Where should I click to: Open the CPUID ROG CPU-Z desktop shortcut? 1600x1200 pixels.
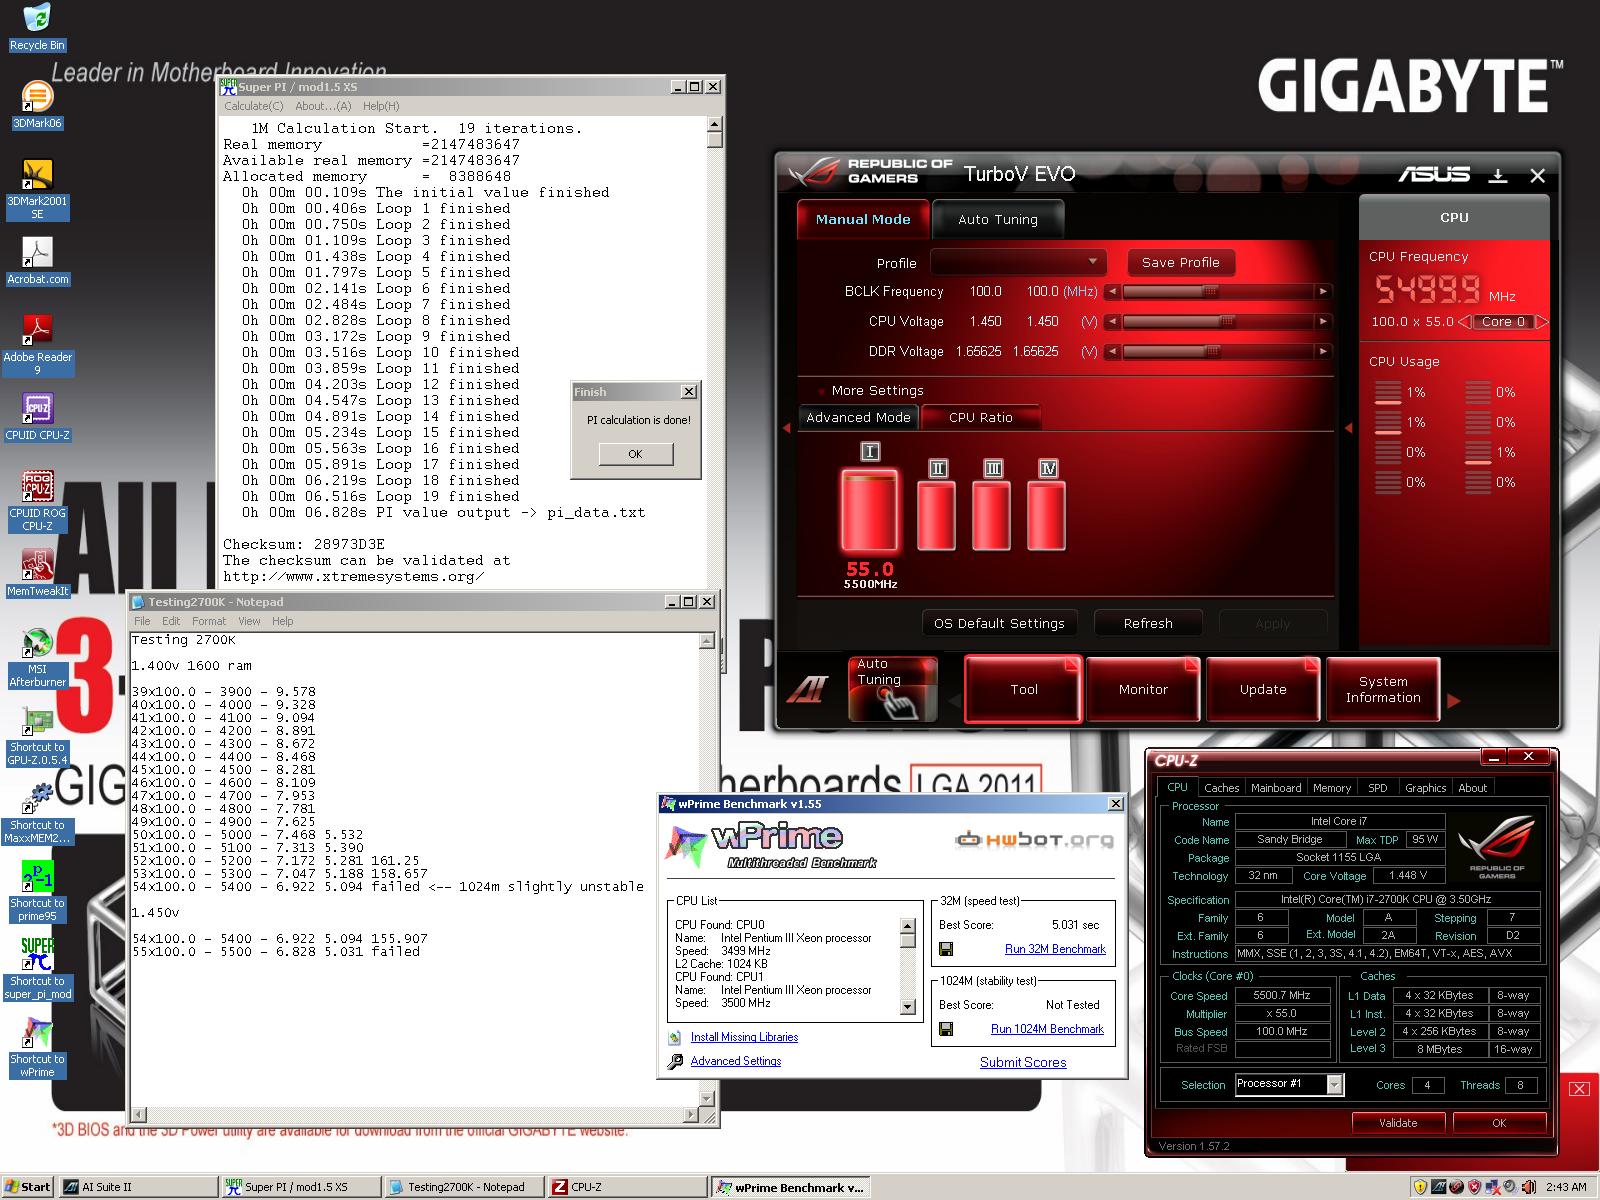tap(37, 501)
